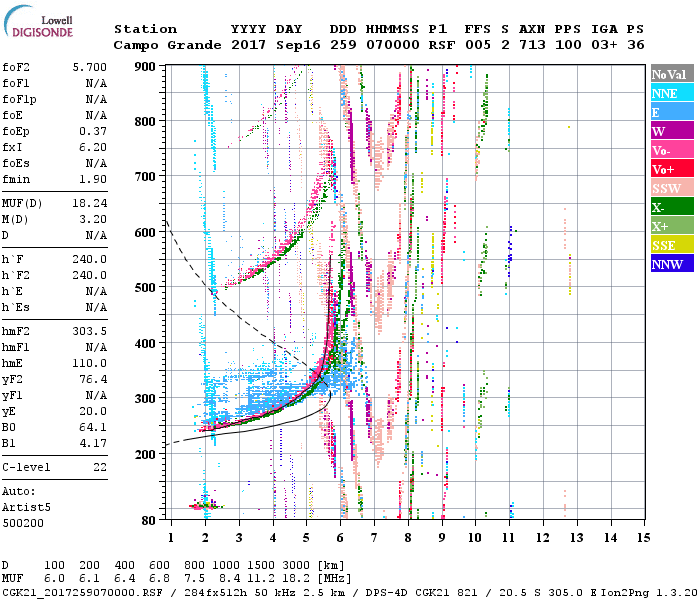
Task: Click the MUF(D) value 18.24
Action: 91,201
